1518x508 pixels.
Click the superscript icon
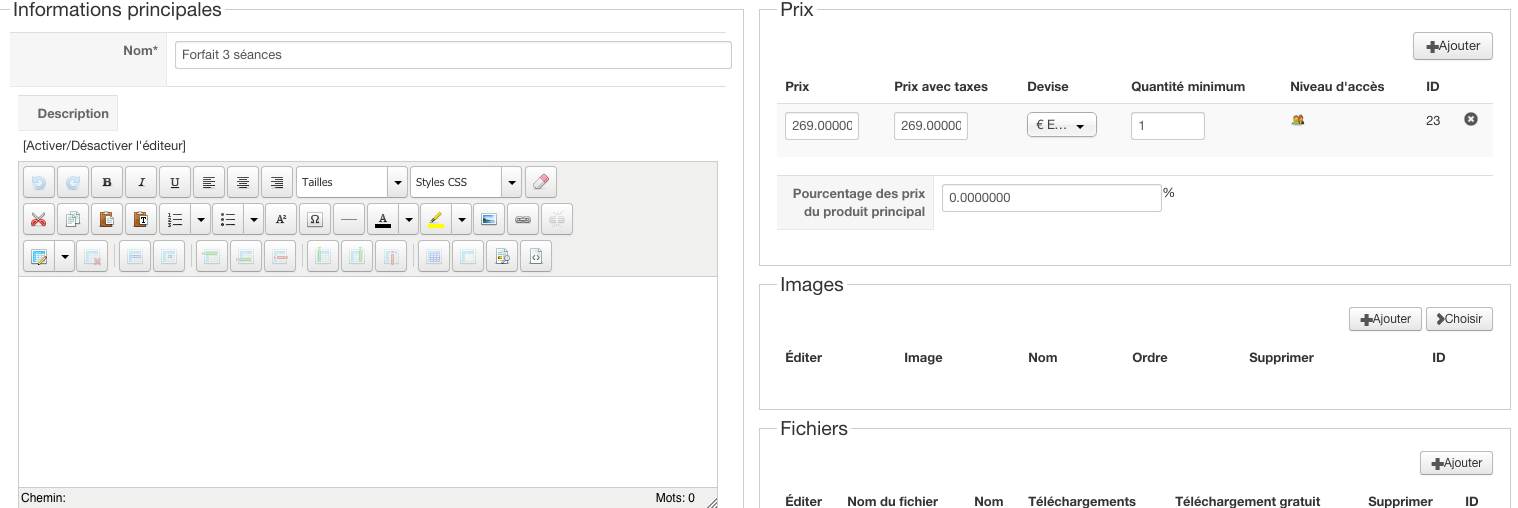pos(281,220)
